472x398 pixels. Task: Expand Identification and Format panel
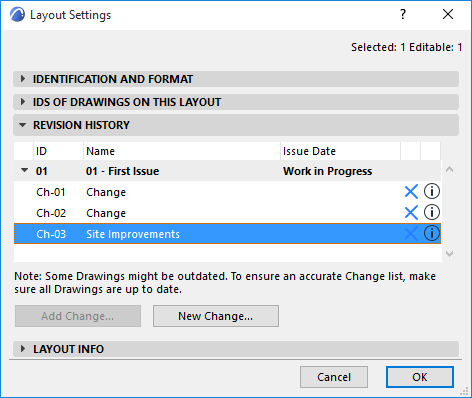(236, 79)
